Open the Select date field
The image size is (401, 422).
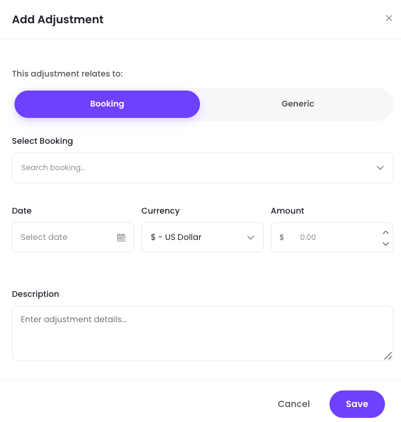pyautogui.click(x=73, y=237)
